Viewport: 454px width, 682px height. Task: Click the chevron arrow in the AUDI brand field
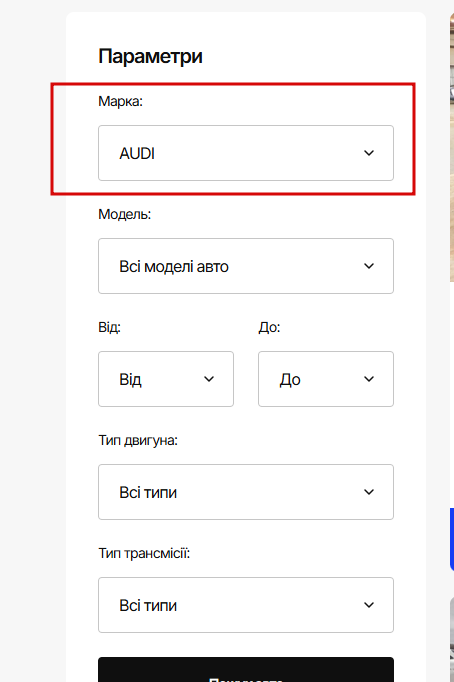[369, 153]
